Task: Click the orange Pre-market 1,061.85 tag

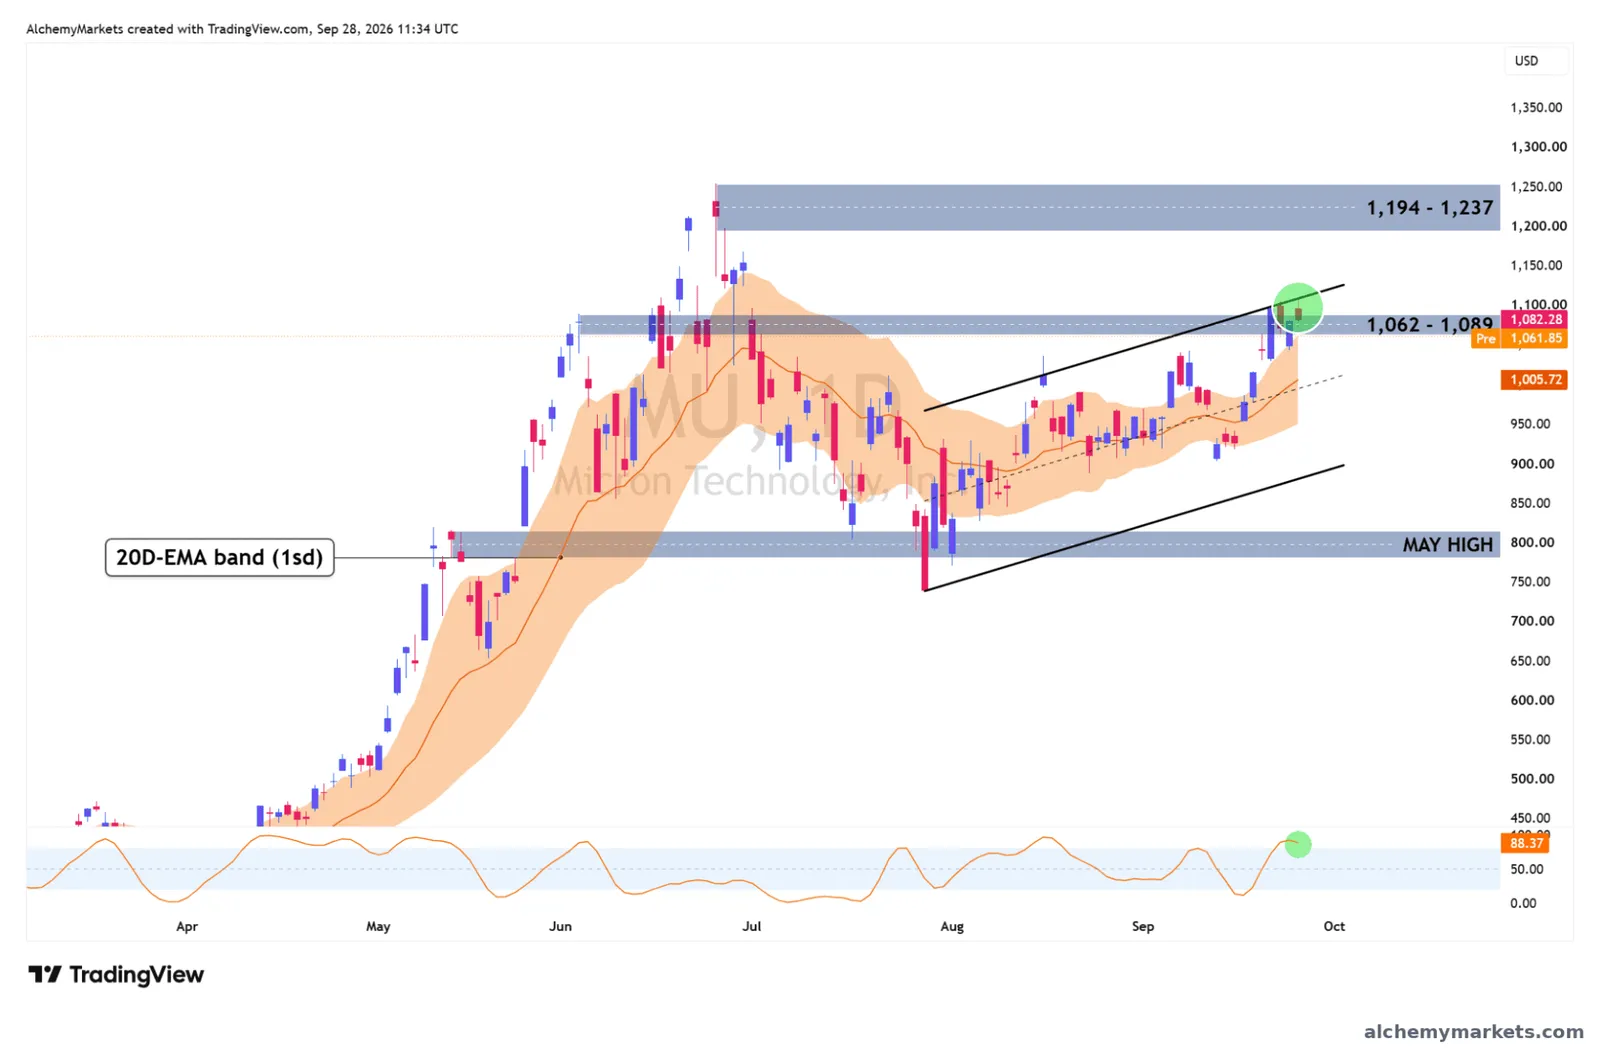Action: [x=1520, y=339]
